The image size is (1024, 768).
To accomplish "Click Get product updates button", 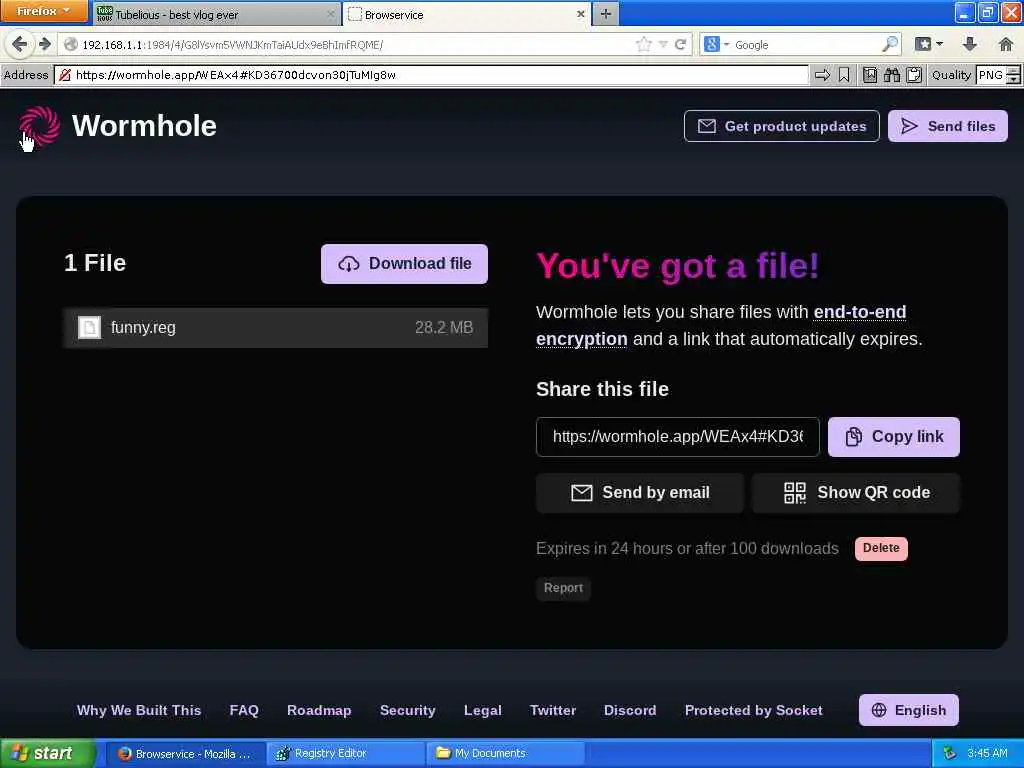I will pos(782,126).
